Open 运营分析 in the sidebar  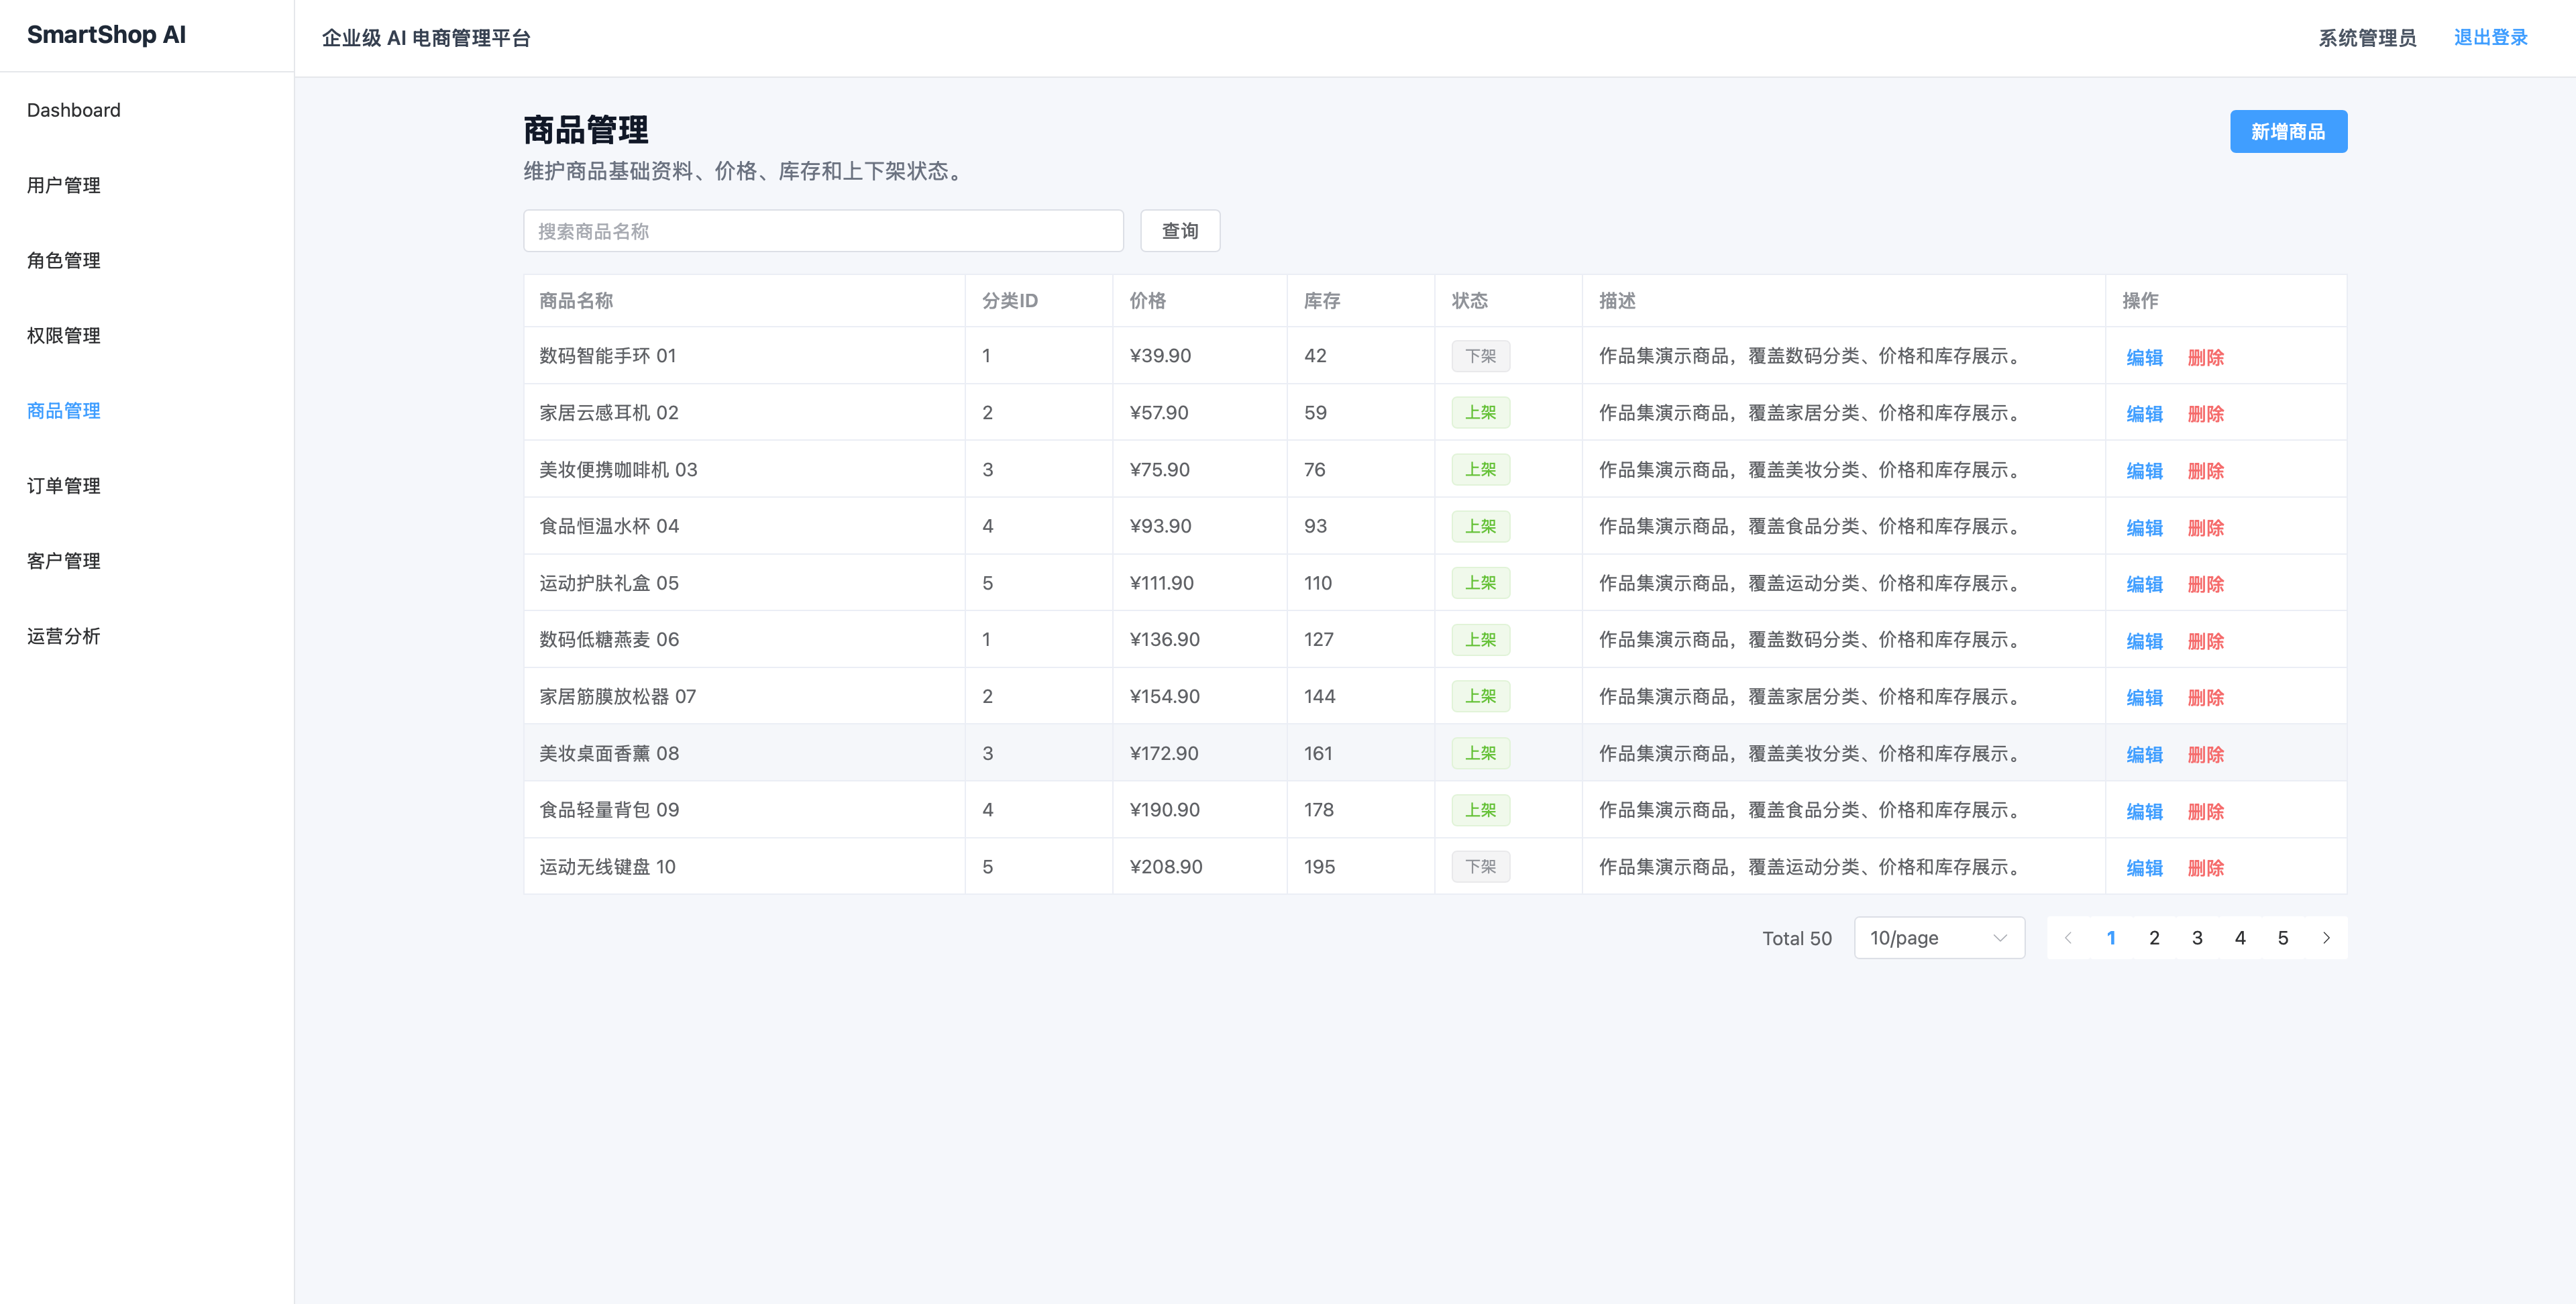click(x=64, y=636)
